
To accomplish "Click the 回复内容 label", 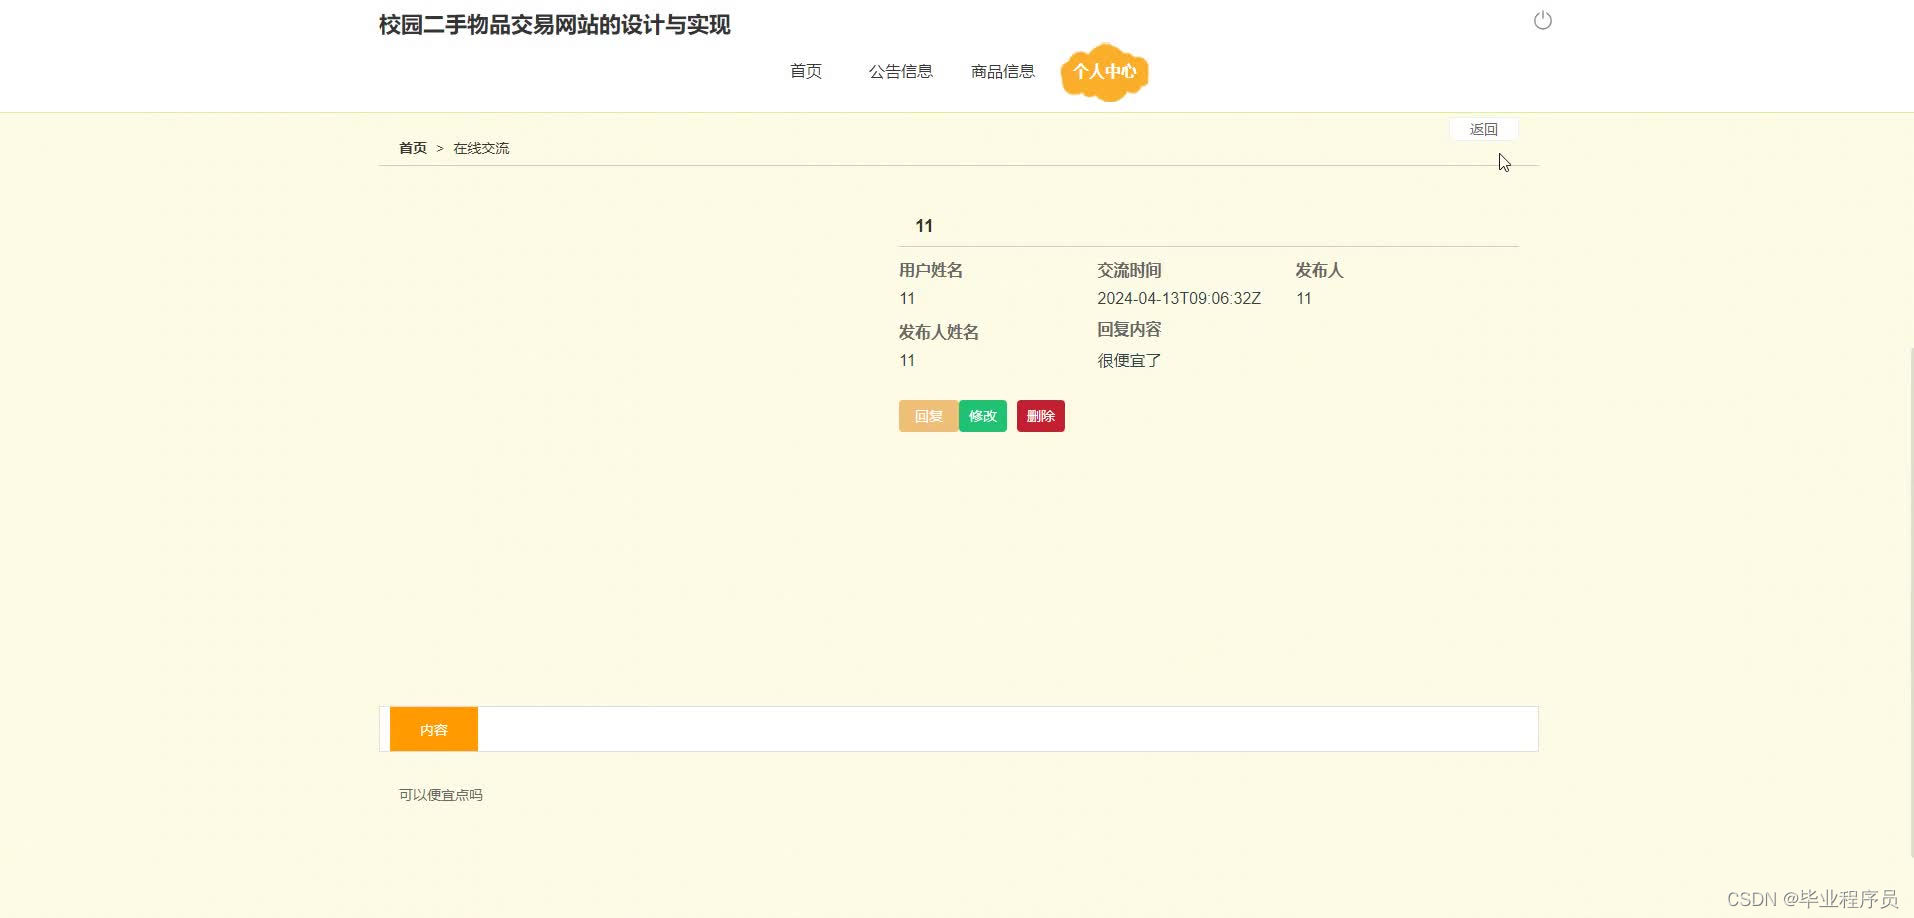I will (1129, 329).
